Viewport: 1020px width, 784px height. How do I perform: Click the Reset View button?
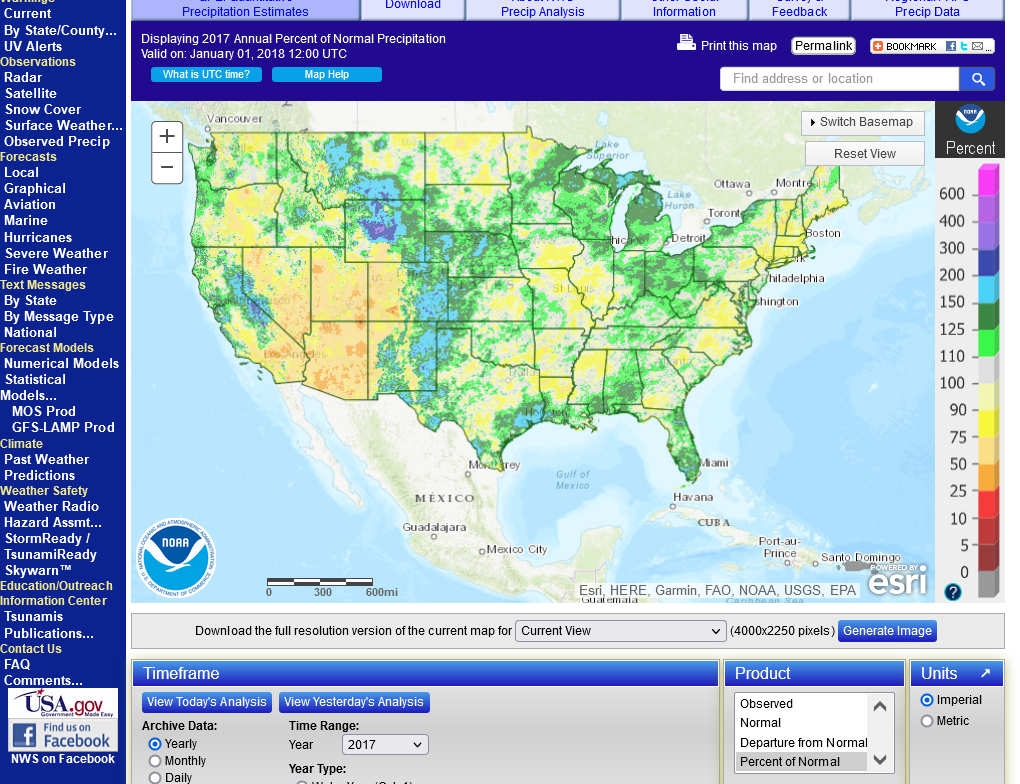[865, 154]
